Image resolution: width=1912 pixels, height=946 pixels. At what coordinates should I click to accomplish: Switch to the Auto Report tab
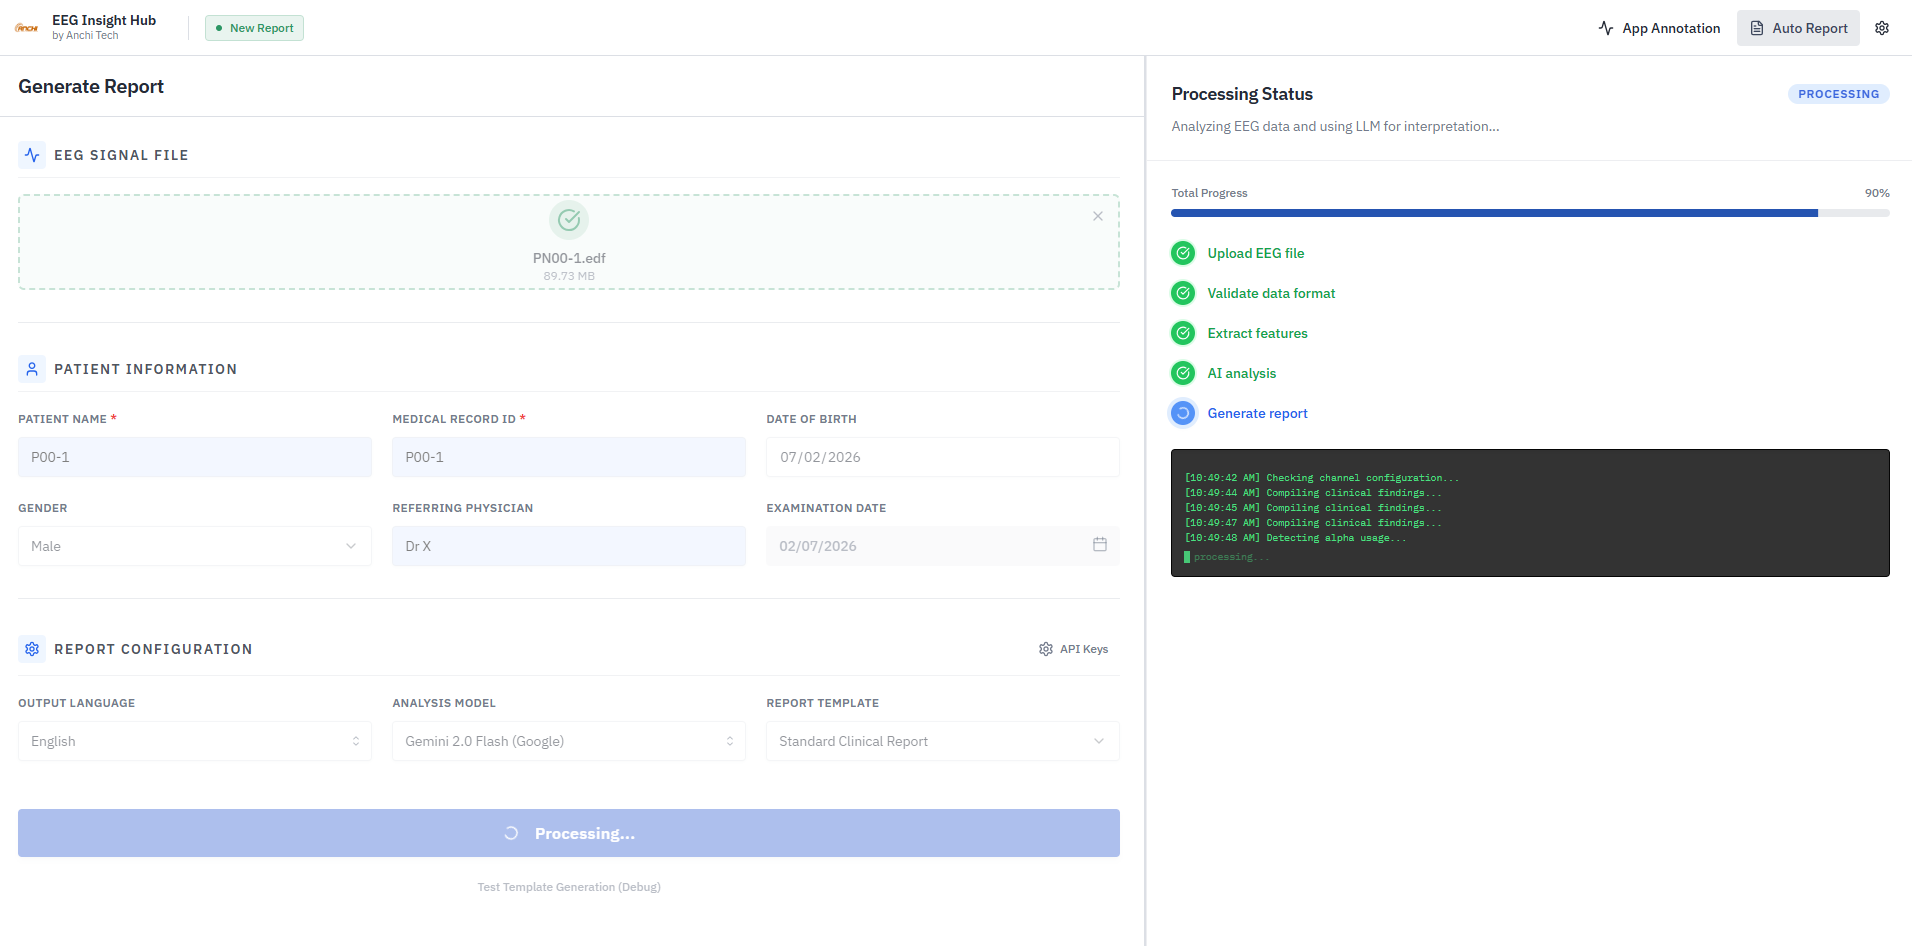click(1798, 28)
